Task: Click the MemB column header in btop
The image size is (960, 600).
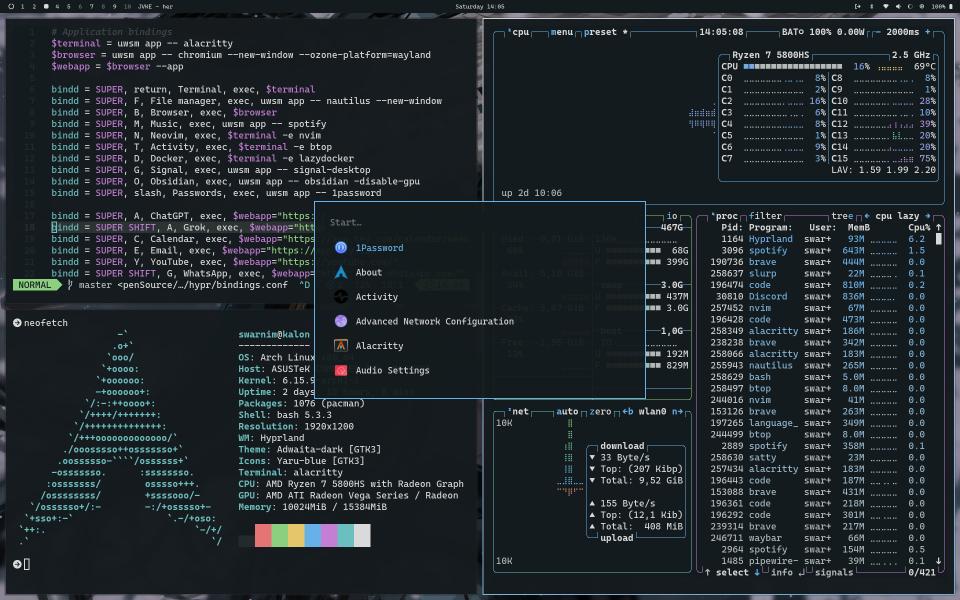Action: (858, 228)
